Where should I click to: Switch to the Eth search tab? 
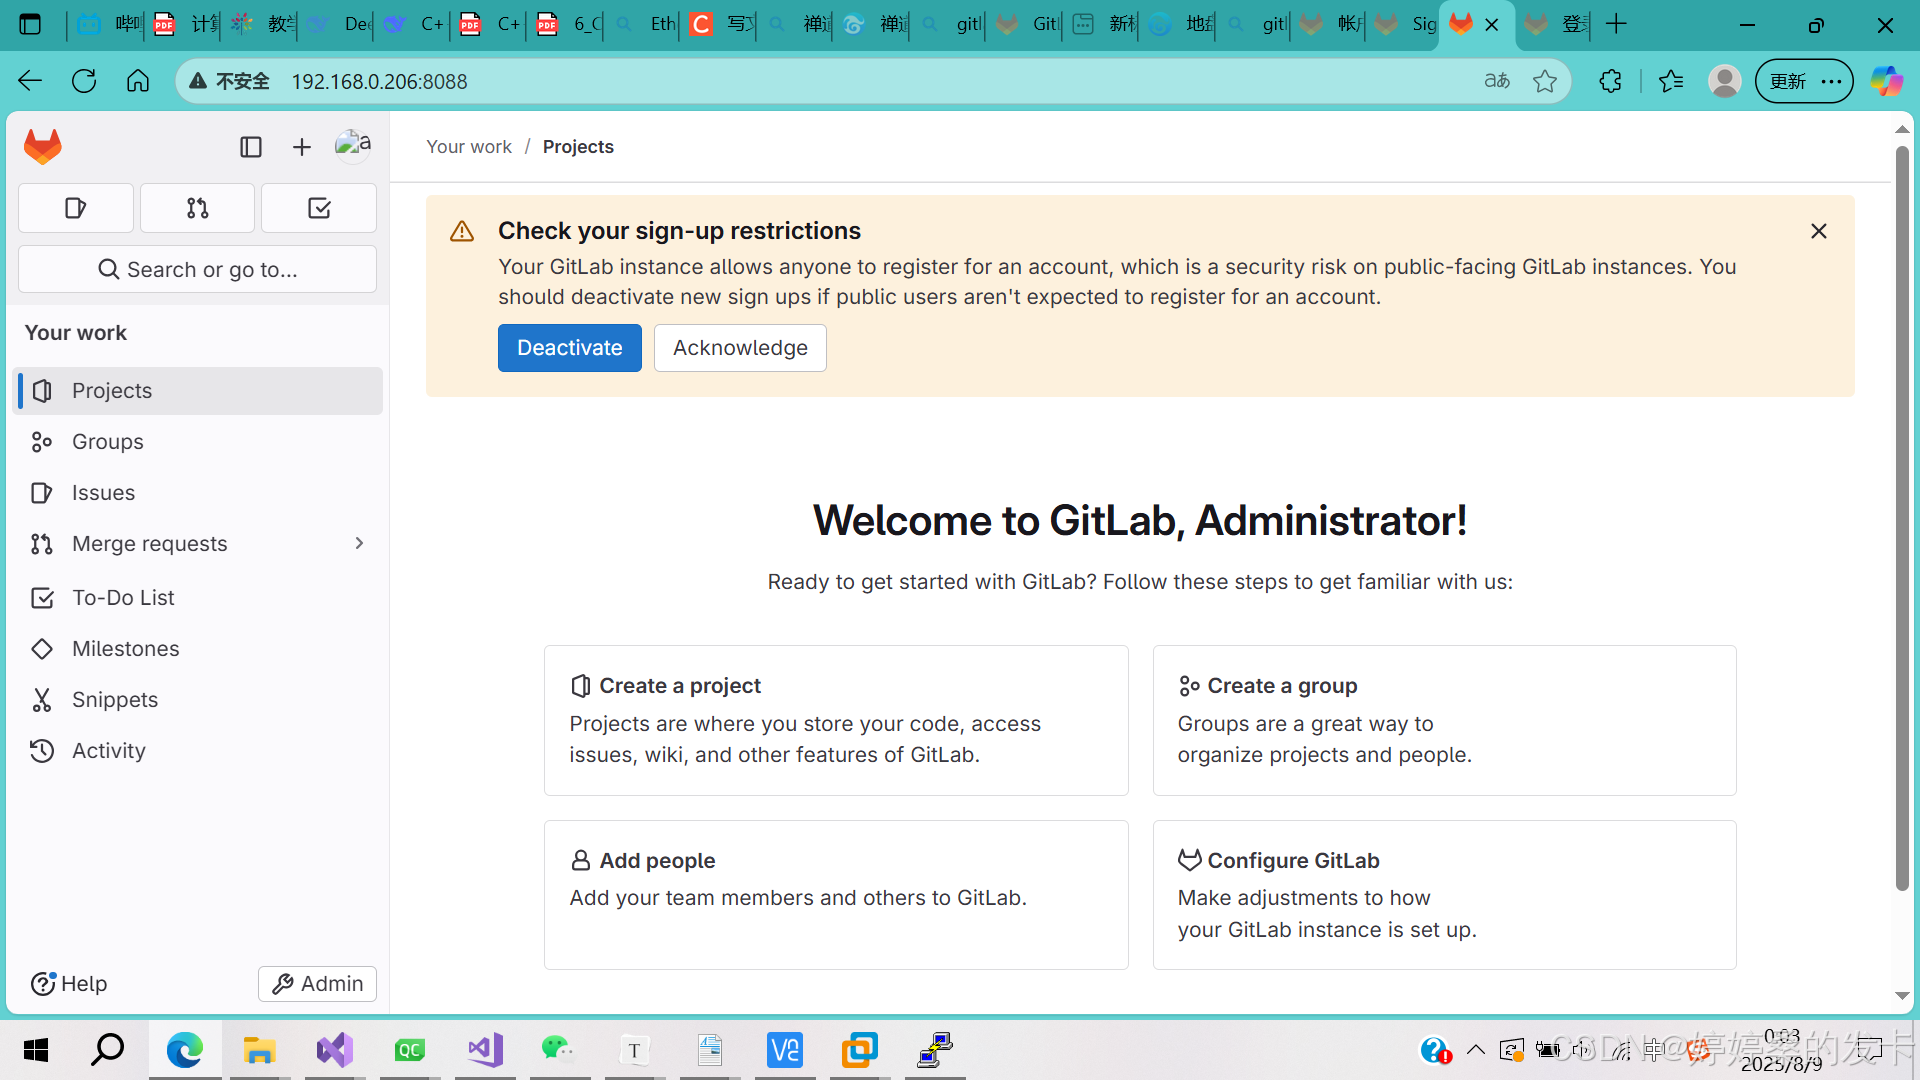(645, 24)
